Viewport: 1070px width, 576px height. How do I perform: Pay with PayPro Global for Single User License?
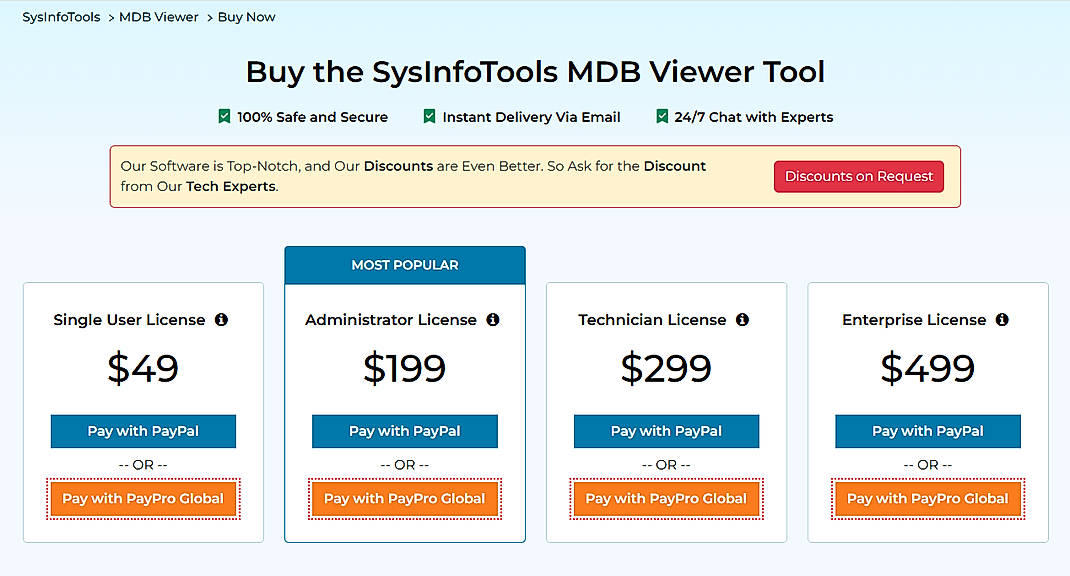143,499
